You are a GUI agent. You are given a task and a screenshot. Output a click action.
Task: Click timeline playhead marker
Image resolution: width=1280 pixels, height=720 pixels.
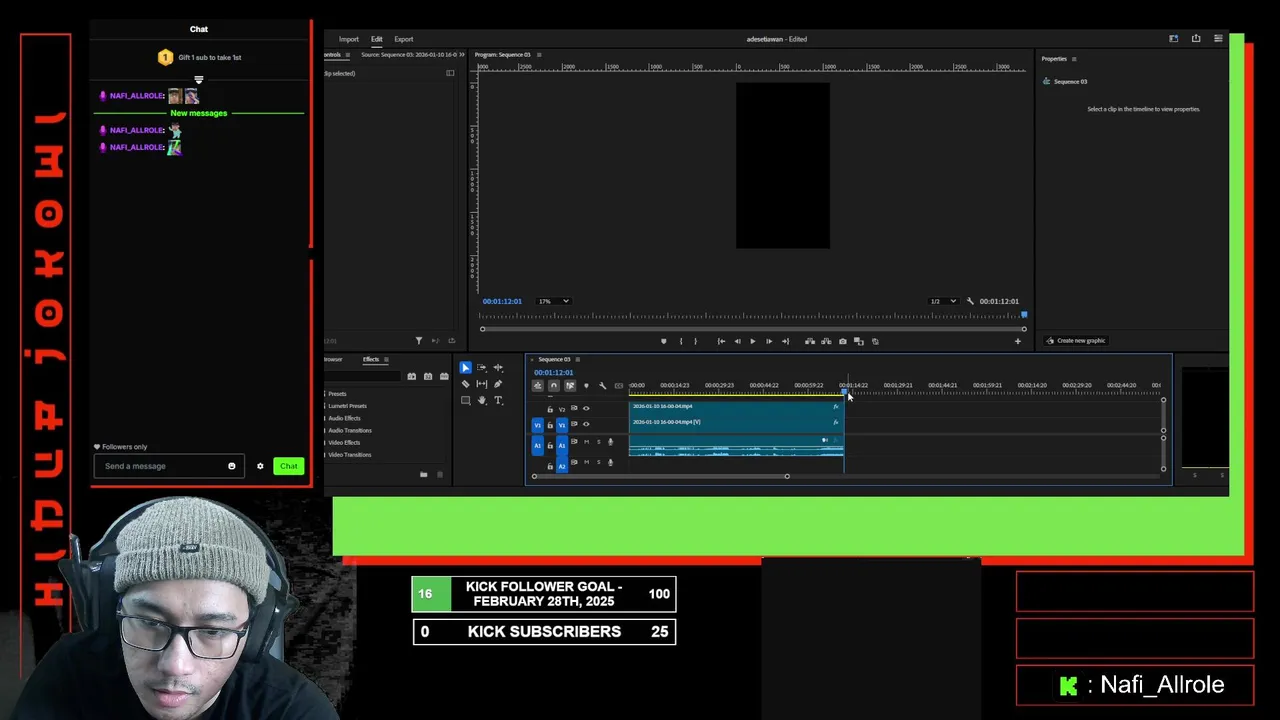pos(844,391)
